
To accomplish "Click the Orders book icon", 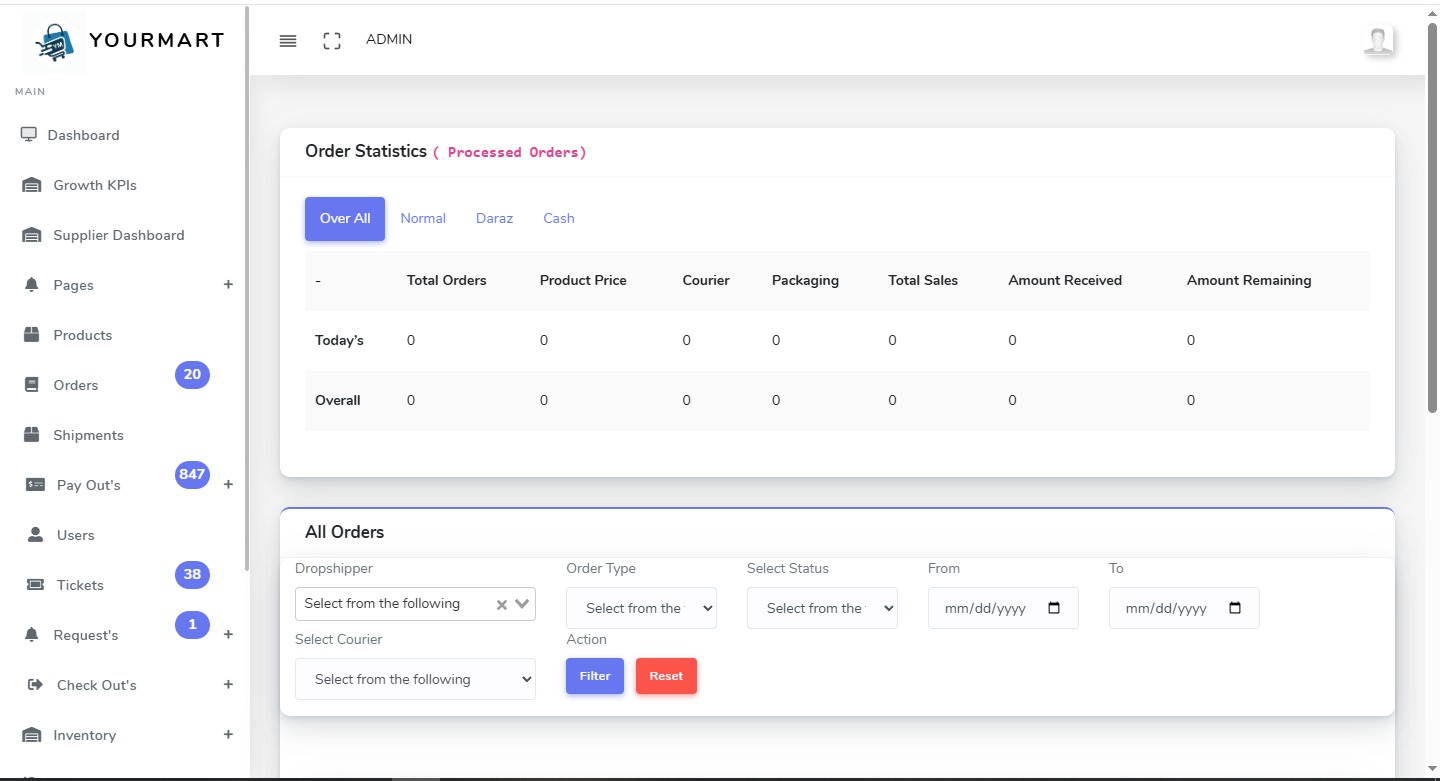I will tap(31, 385).
